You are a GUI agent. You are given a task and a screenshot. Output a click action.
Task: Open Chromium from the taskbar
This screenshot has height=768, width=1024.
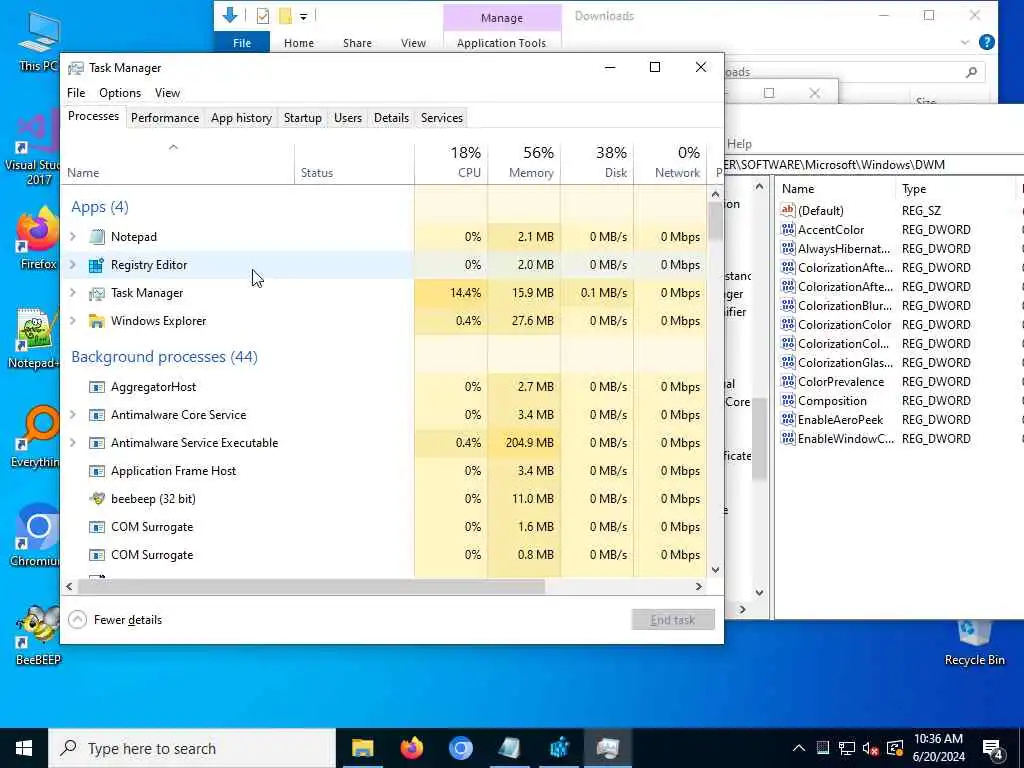point(460,748)
